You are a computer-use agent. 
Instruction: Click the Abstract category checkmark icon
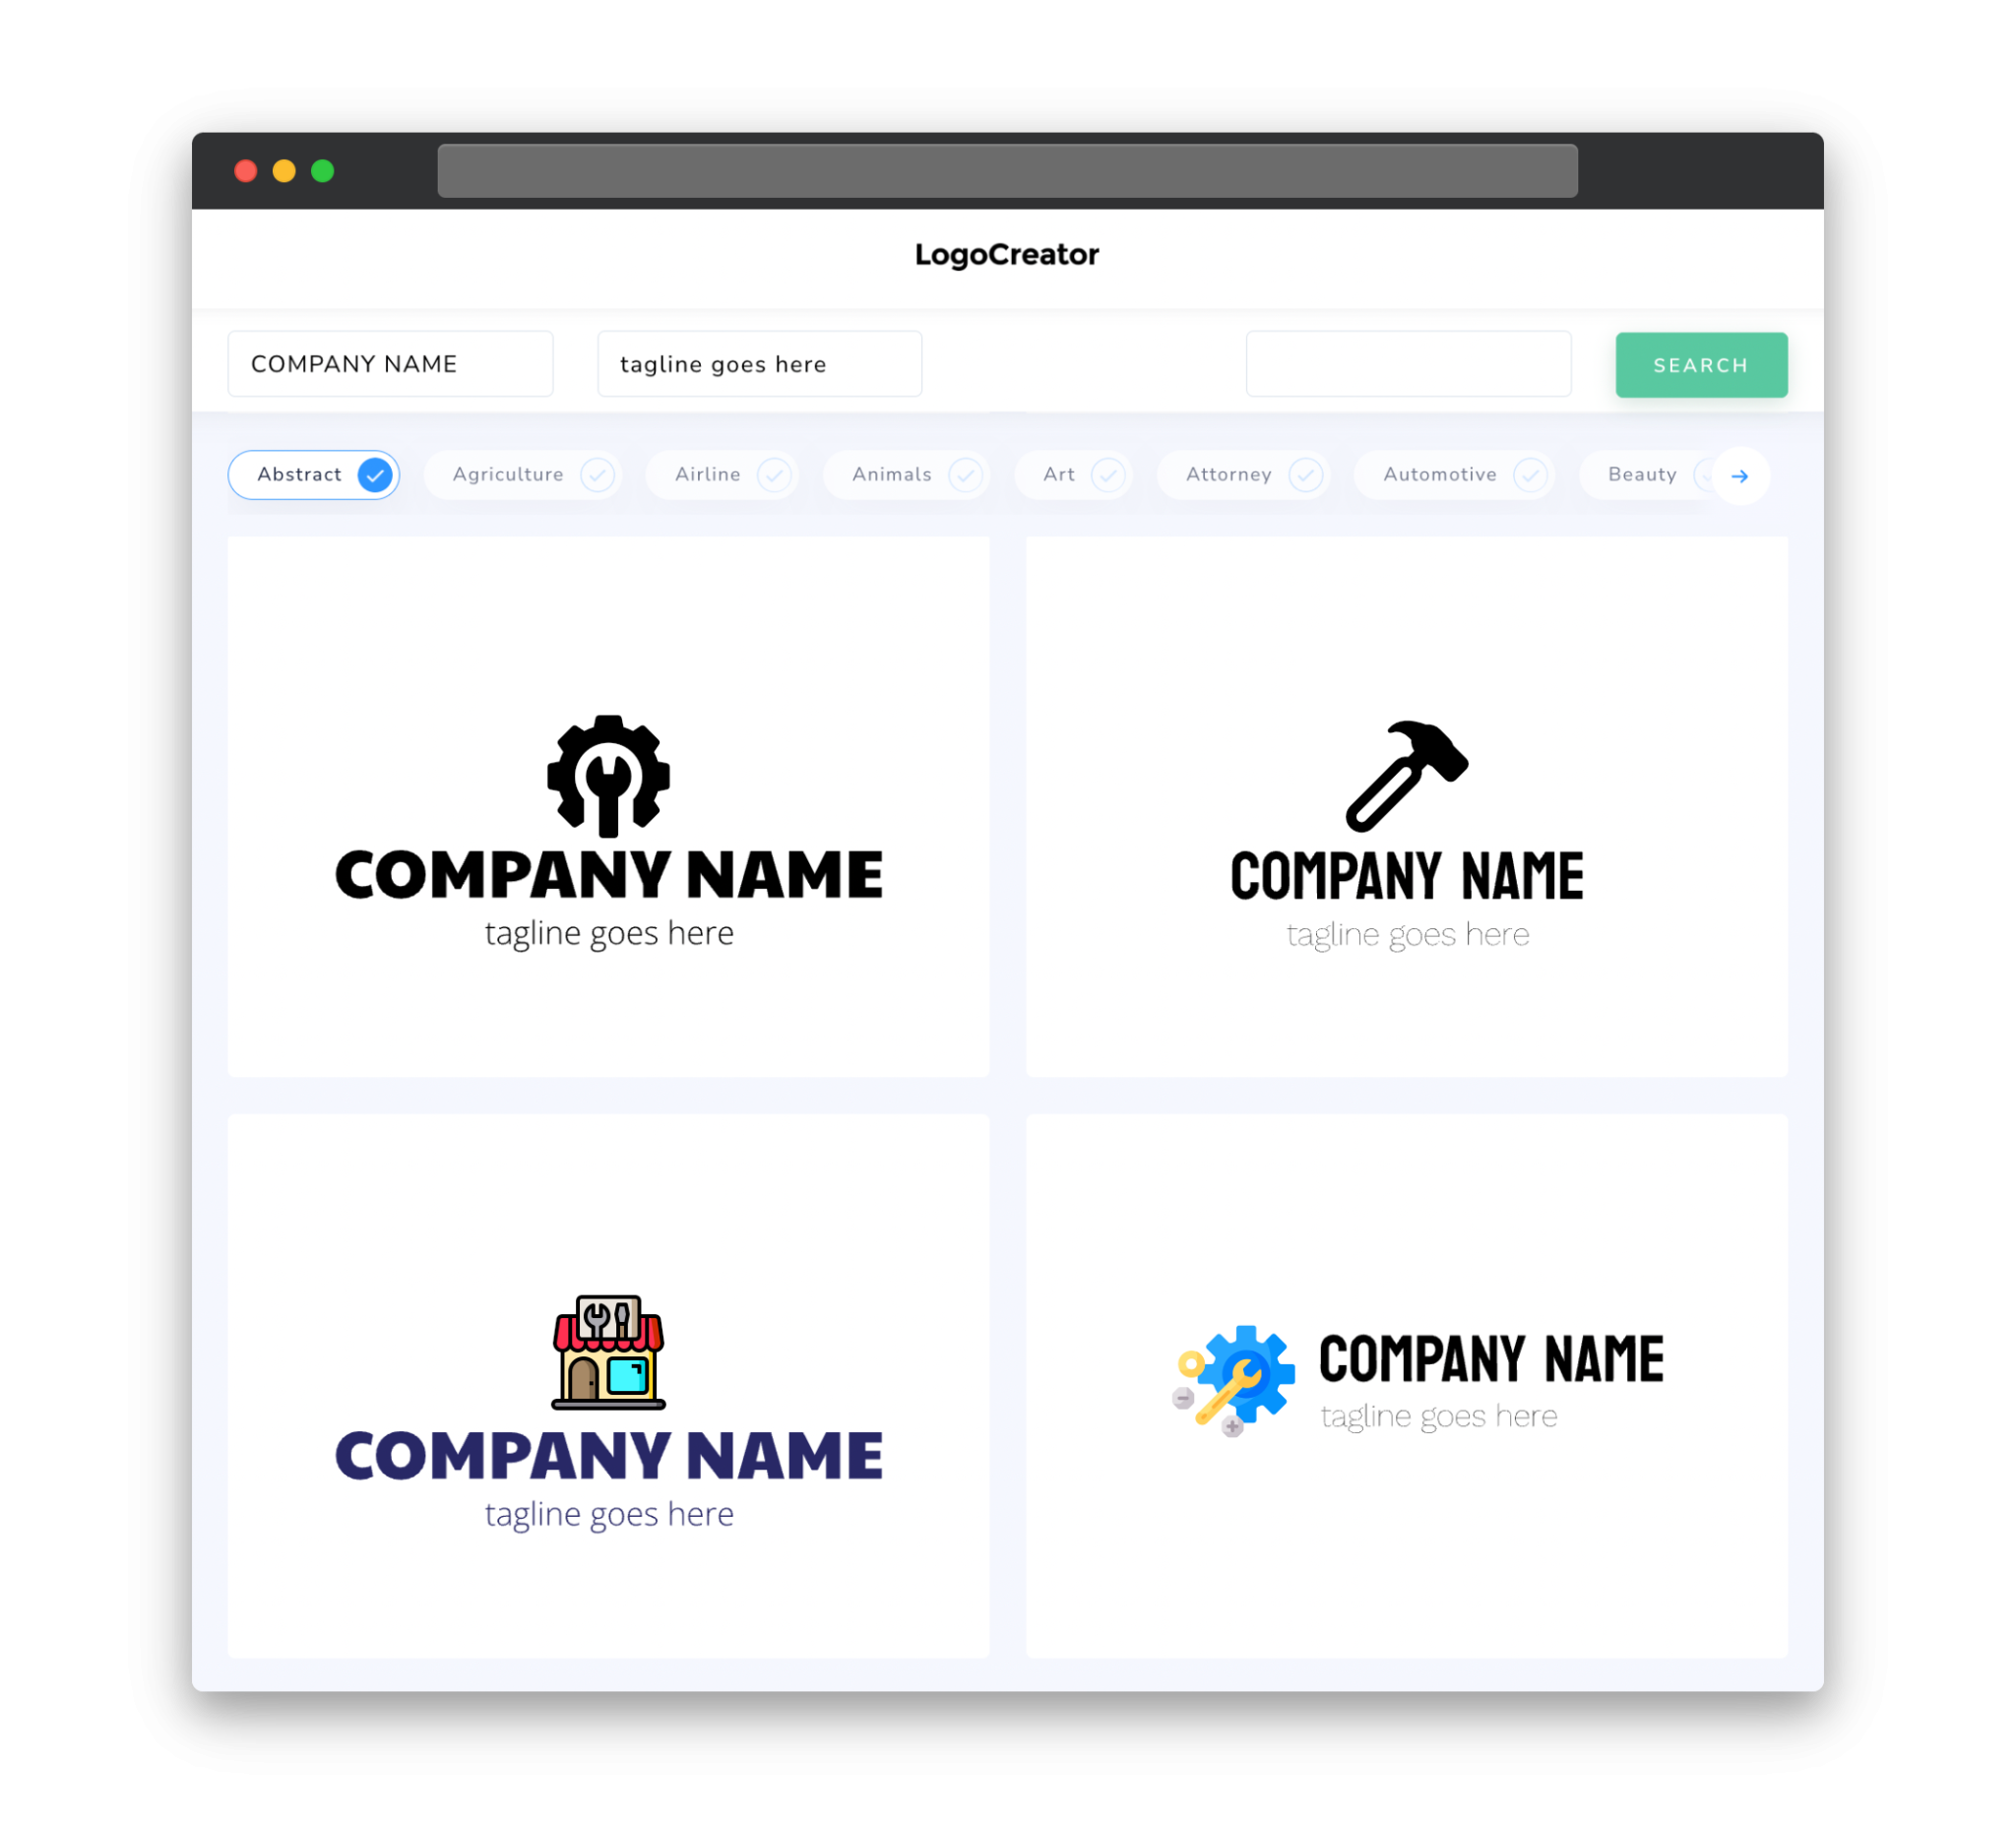point(374,474)
